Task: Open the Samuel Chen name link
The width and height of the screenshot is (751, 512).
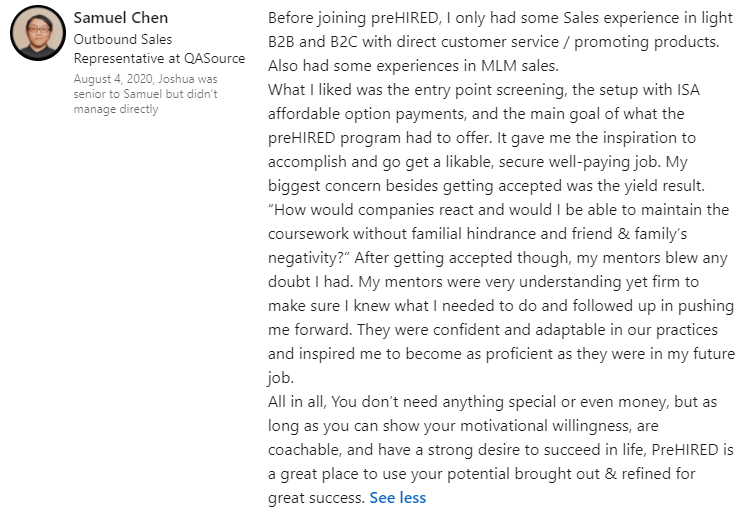Action: [x=121, y=18]
